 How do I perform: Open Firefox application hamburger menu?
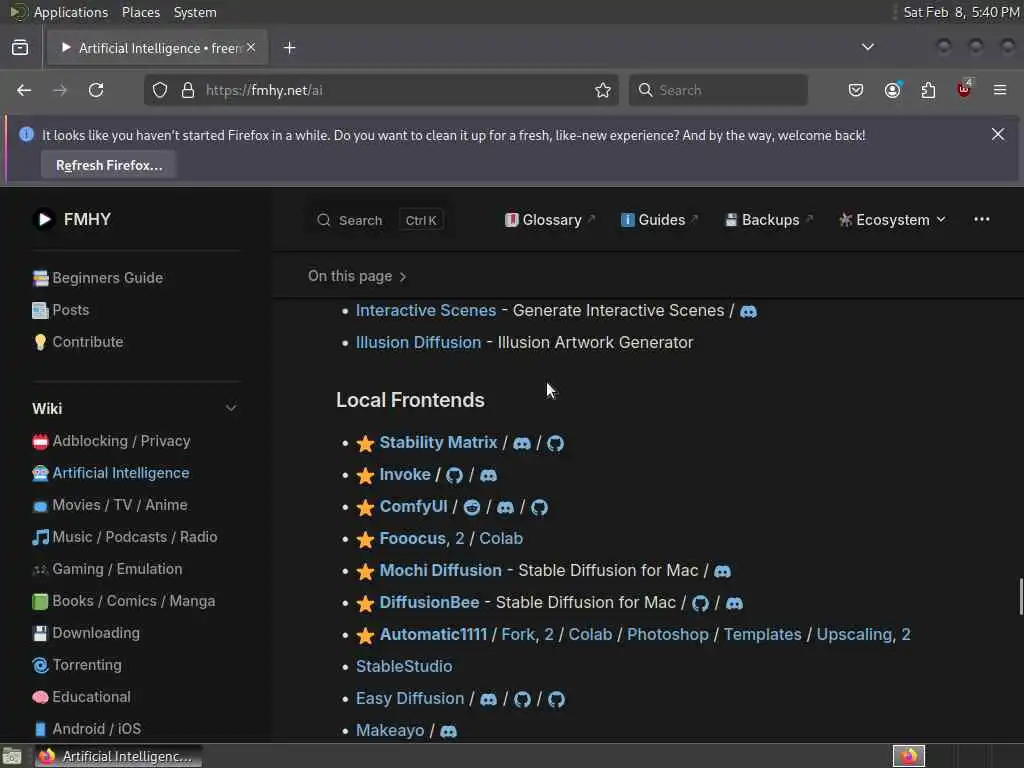[1000, 90]
